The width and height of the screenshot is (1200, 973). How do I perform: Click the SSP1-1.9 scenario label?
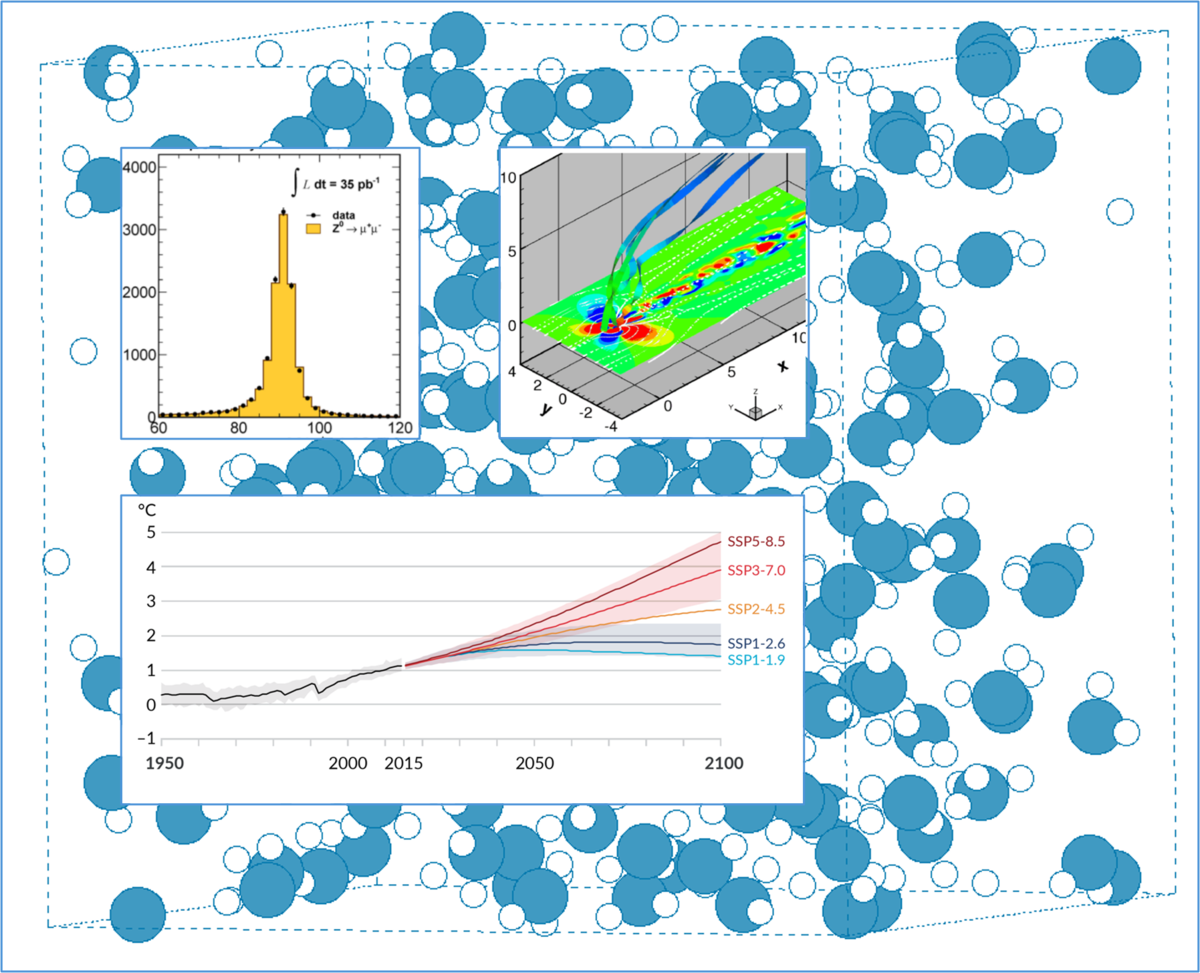tap(755, 660)
